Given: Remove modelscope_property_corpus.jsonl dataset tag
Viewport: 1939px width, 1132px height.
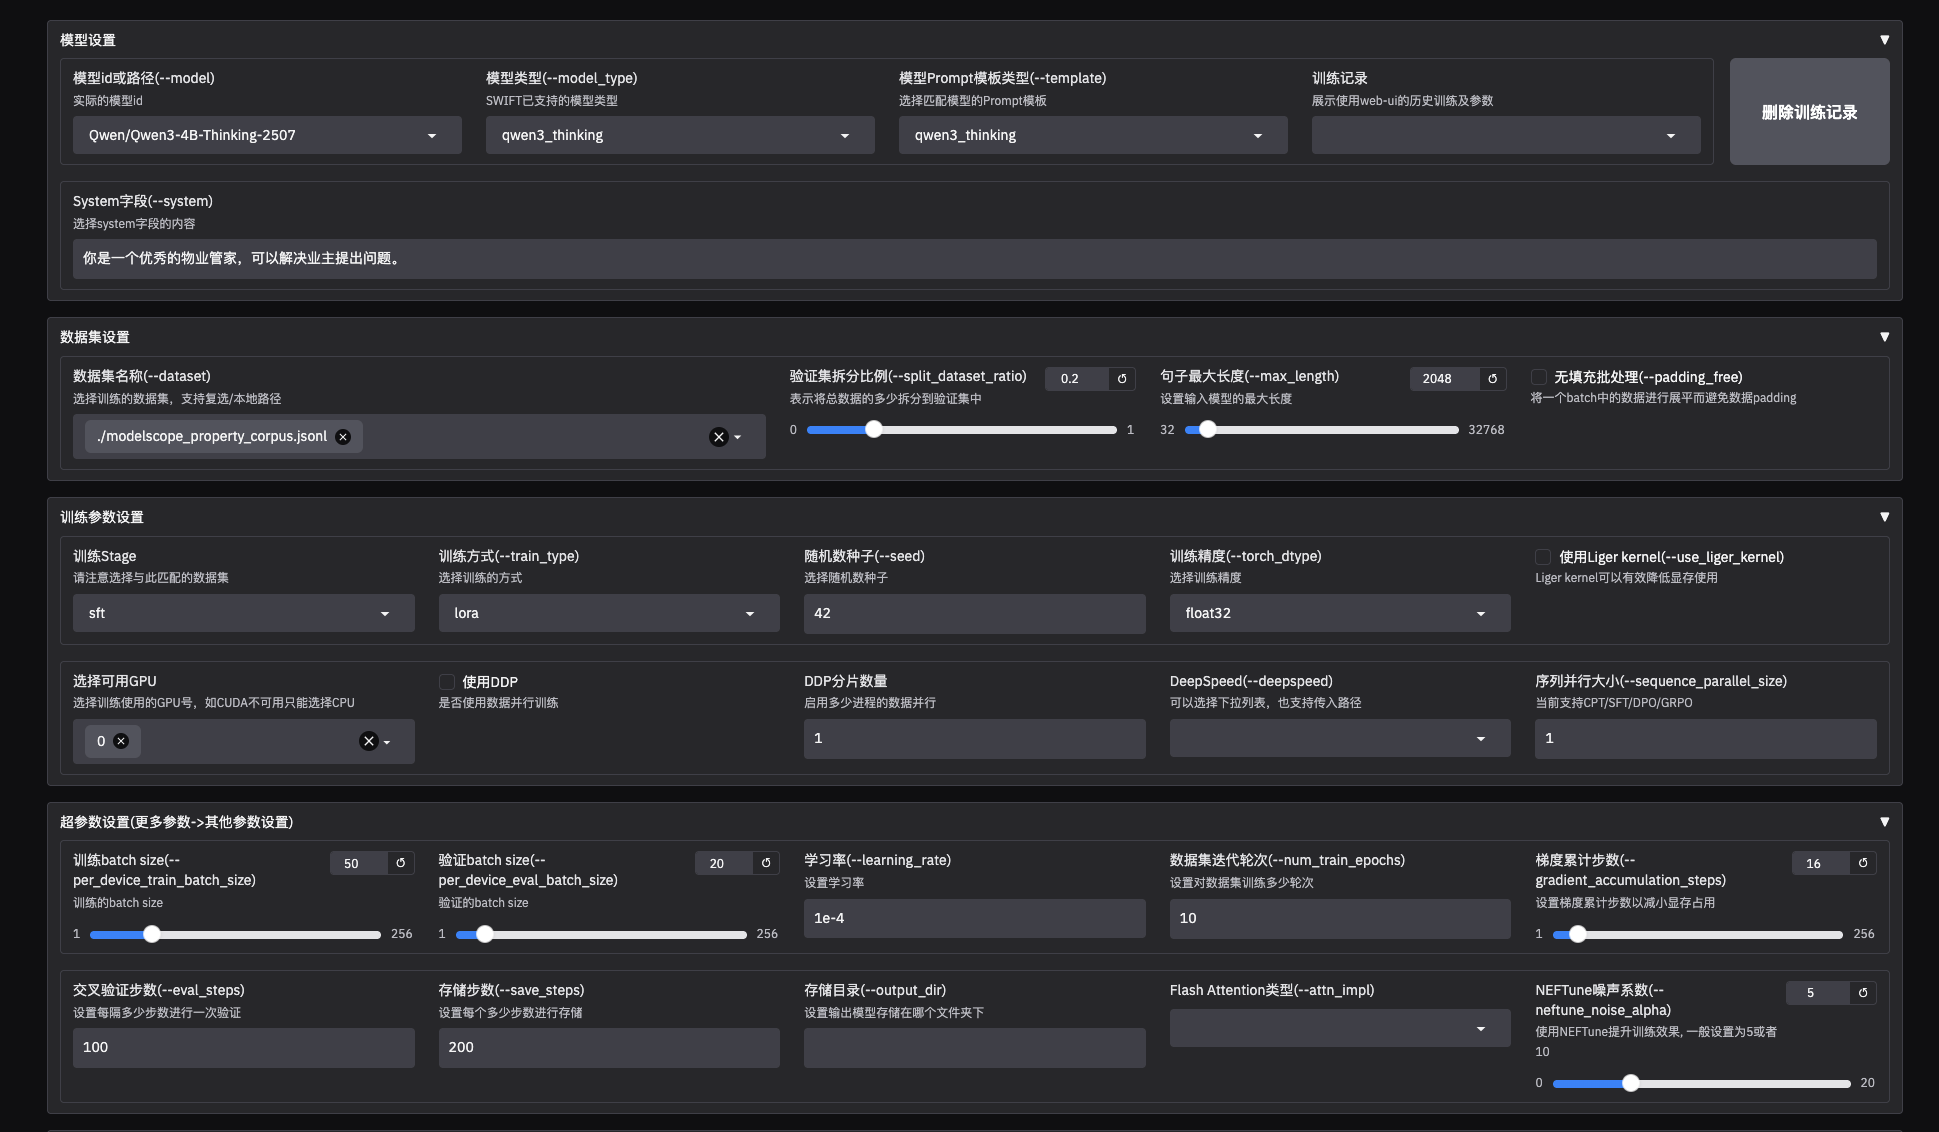Looking at the screenshot, I should pos(343,437).
